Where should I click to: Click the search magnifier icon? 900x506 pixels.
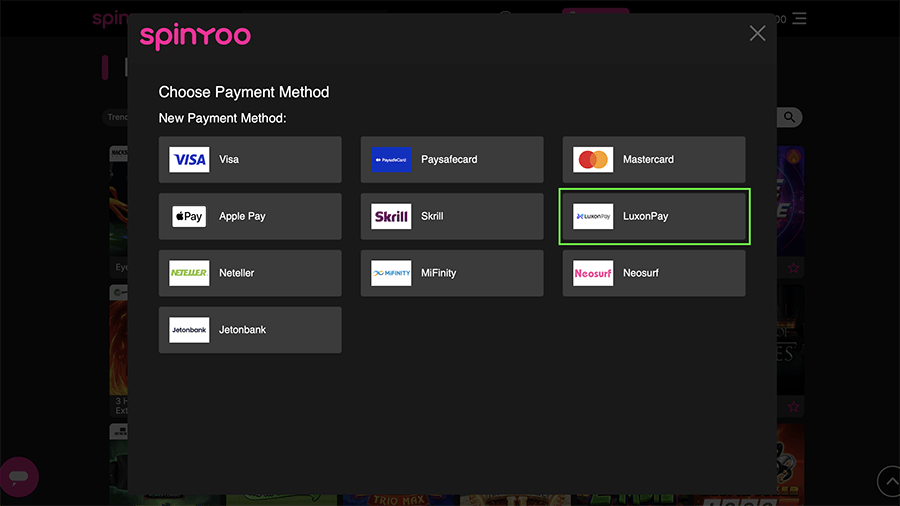pyautogui.click(x=790, y=117)
